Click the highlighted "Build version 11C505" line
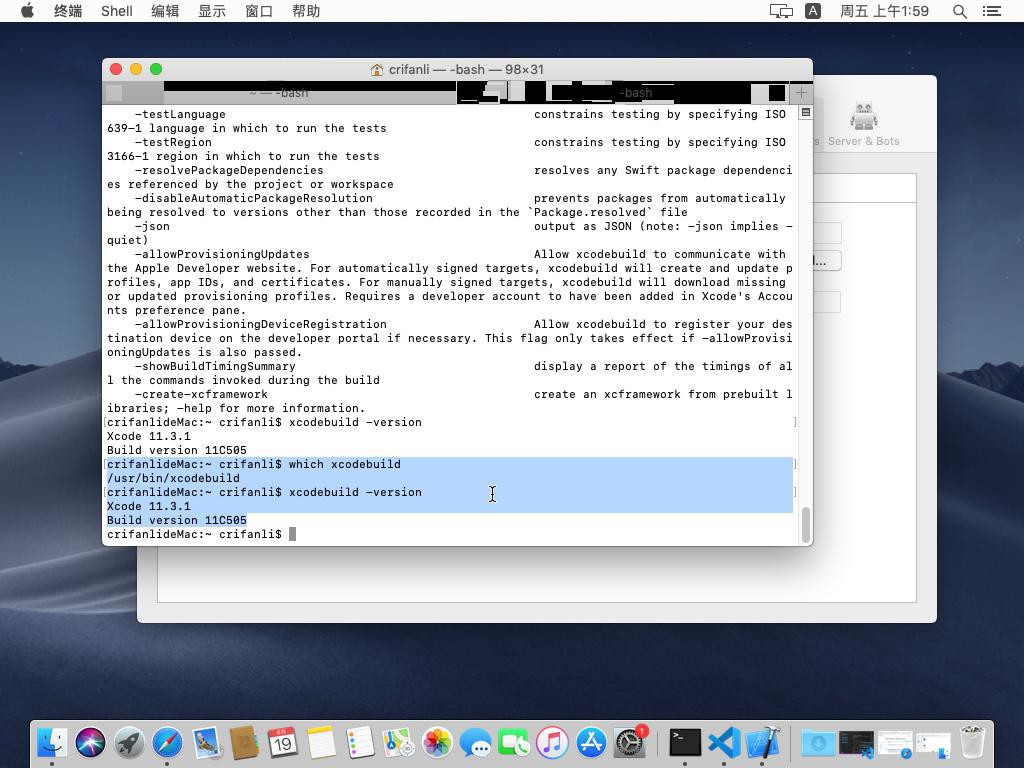This screenshot has width=1024, height=768. [x=177, y=520]
